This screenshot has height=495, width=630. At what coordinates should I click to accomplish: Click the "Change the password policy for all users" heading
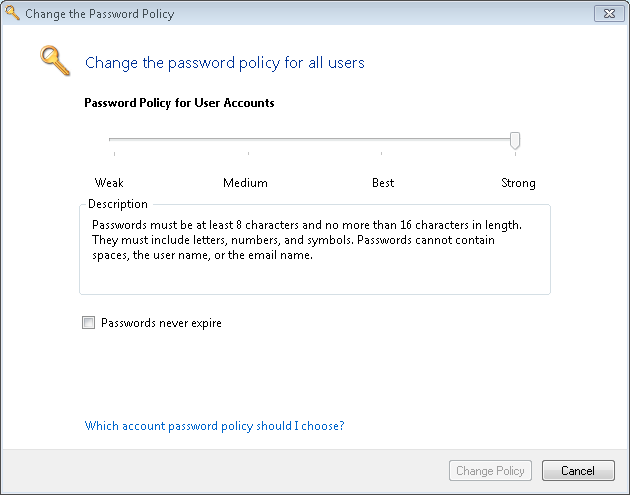(224, 63)
